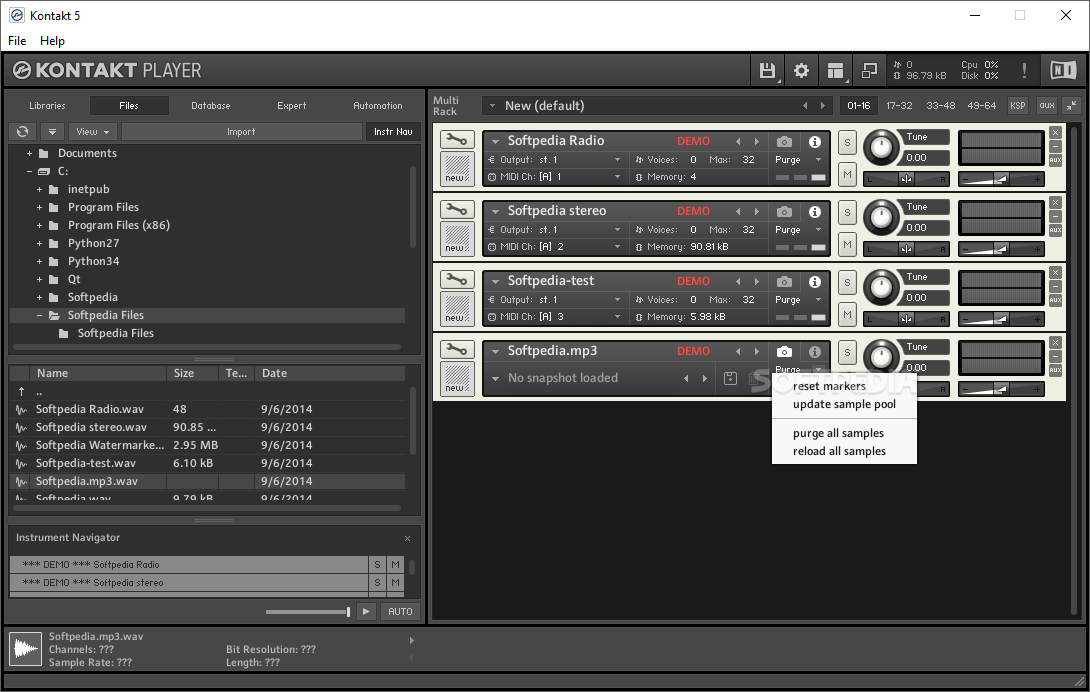Viewport: 1090px width, 692px height.
Task: Mute the Softpedia-test instrument
Action: pos(847,314)
